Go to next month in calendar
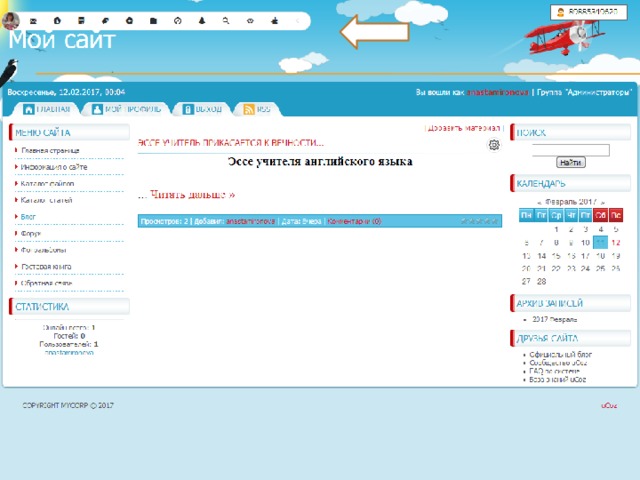 602,201
